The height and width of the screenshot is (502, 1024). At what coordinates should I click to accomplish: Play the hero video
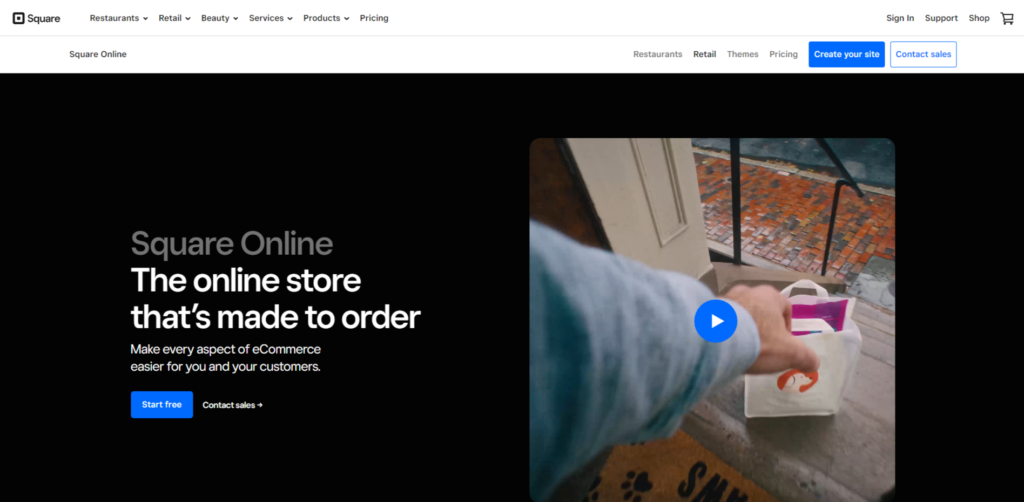[715, 321]
